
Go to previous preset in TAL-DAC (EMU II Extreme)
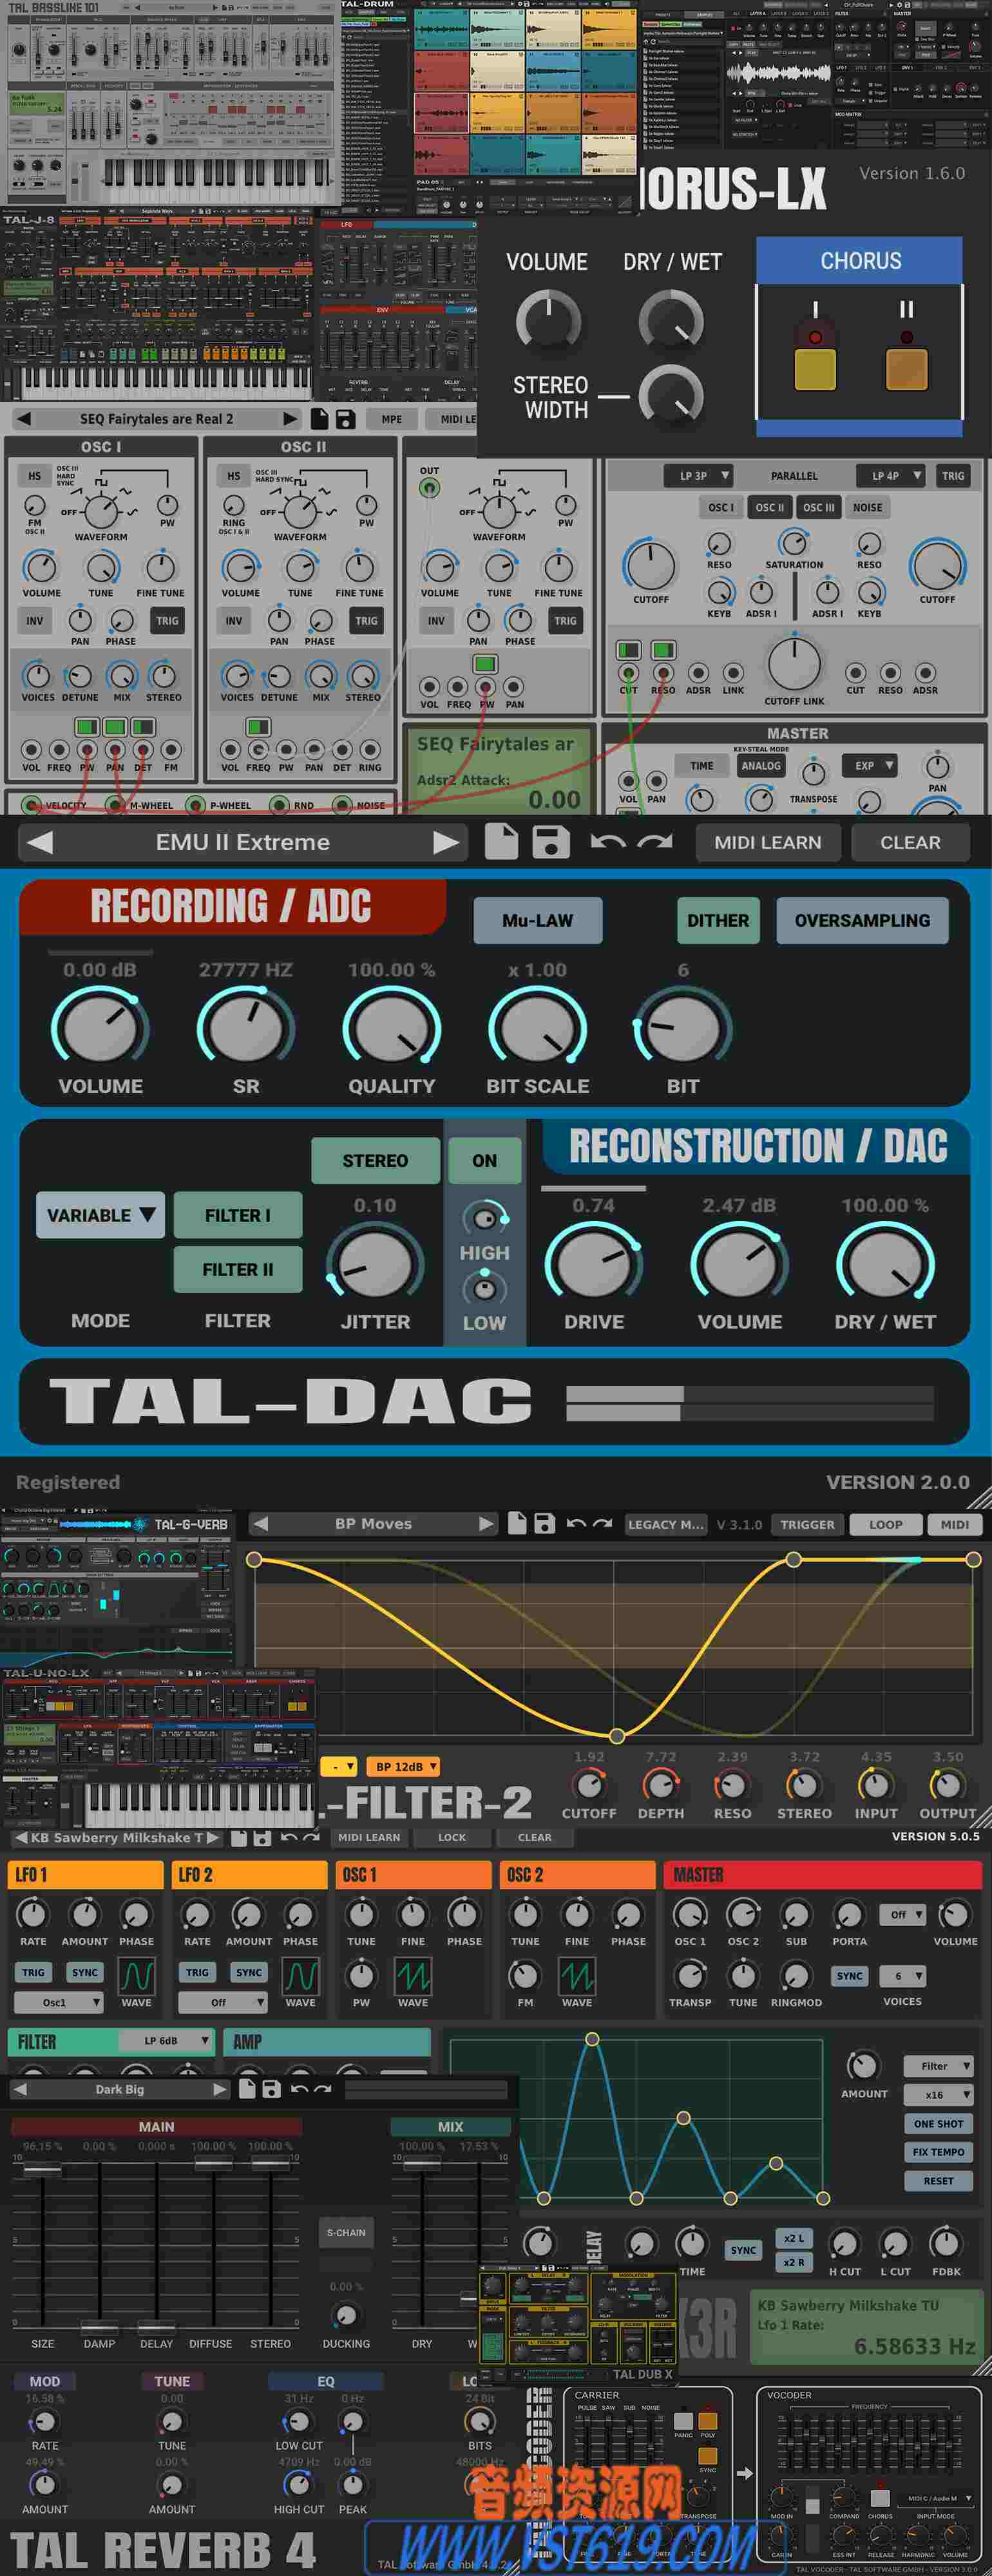pyautogui.click(x=40, y=842)
